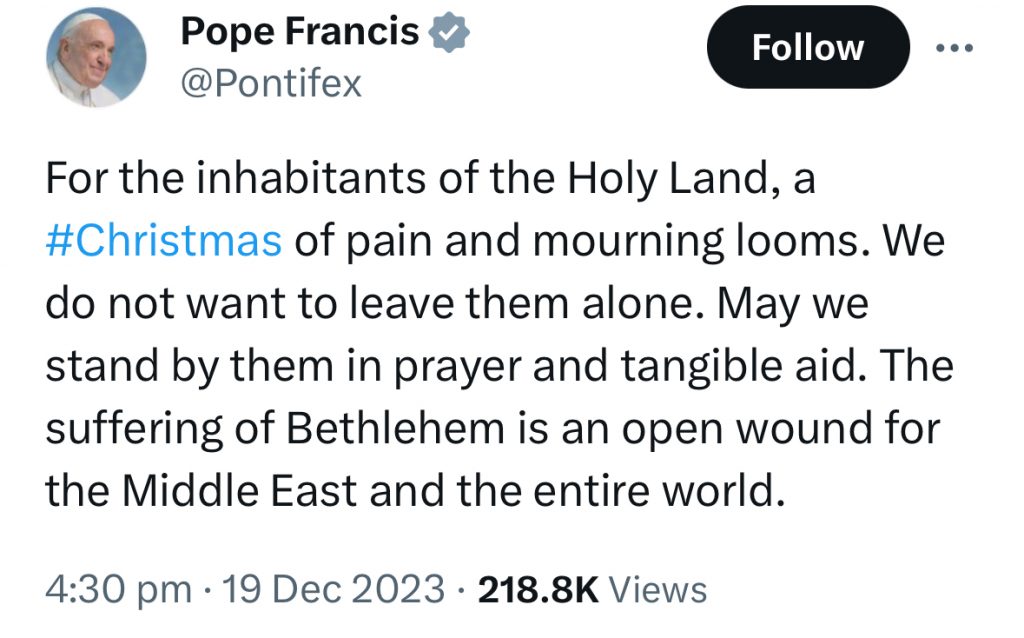The width and height of the screenshot is (1024, 638).
Task: Click the Views label
Action: [x=658, y=589]
